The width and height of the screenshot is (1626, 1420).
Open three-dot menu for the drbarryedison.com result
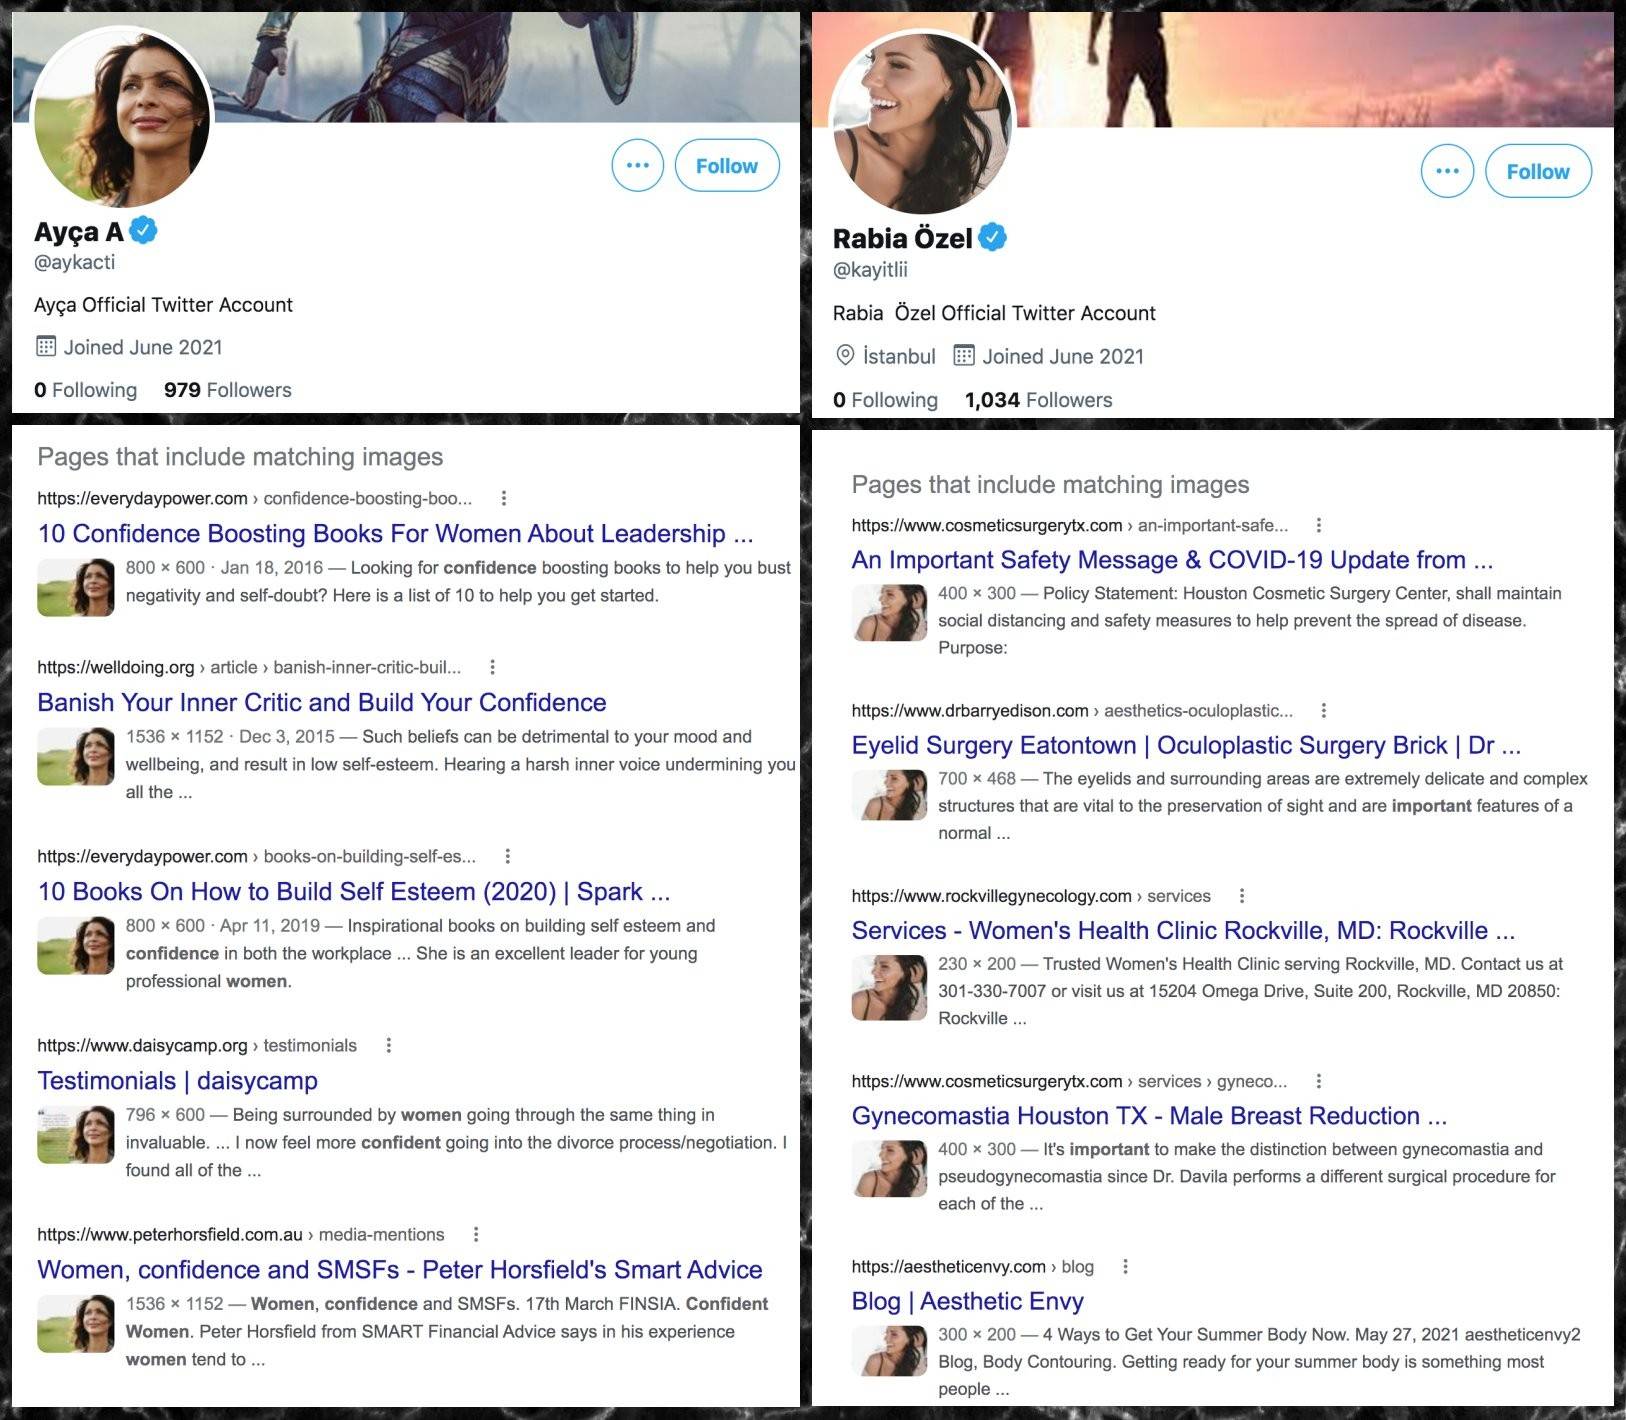point(1324,711)
